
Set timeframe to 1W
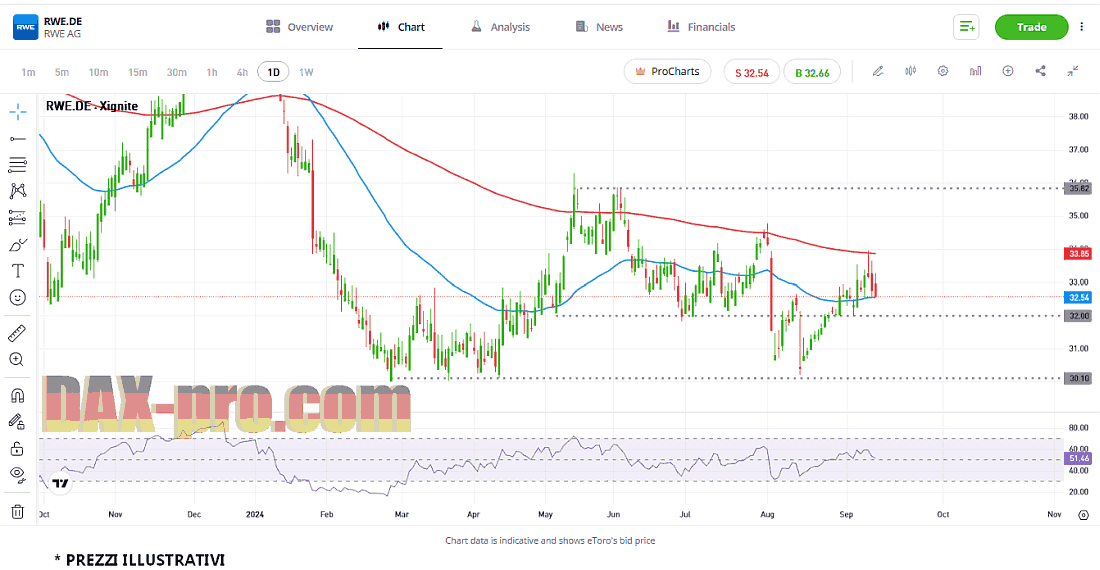pyautogui.click(x=306, y=72)
